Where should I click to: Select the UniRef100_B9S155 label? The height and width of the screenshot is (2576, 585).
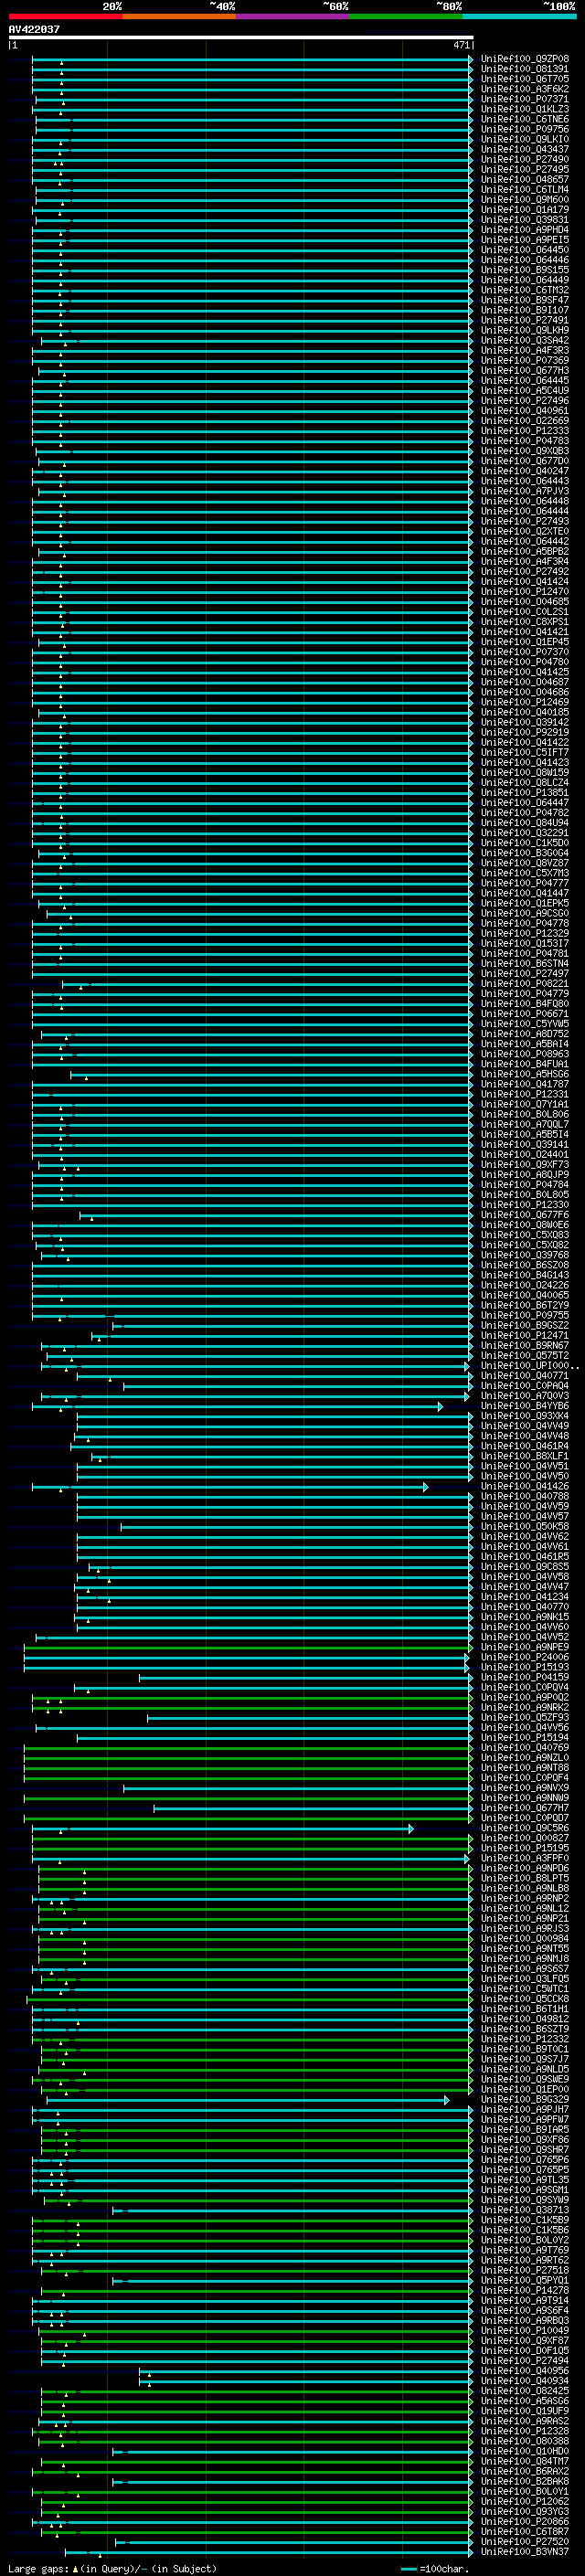pyautogui.click(x=525, y=270)
